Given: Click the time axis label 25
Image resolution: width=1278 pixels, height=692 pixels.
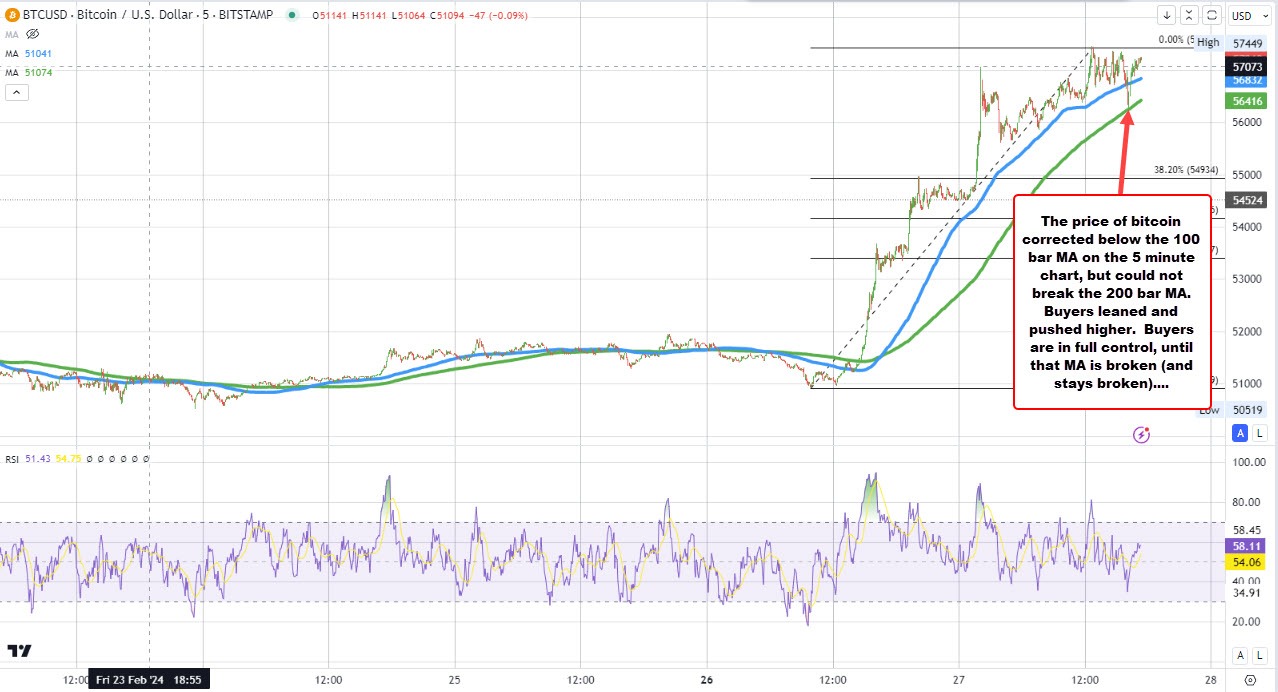Looking at the screenshot, I should 455,680.
